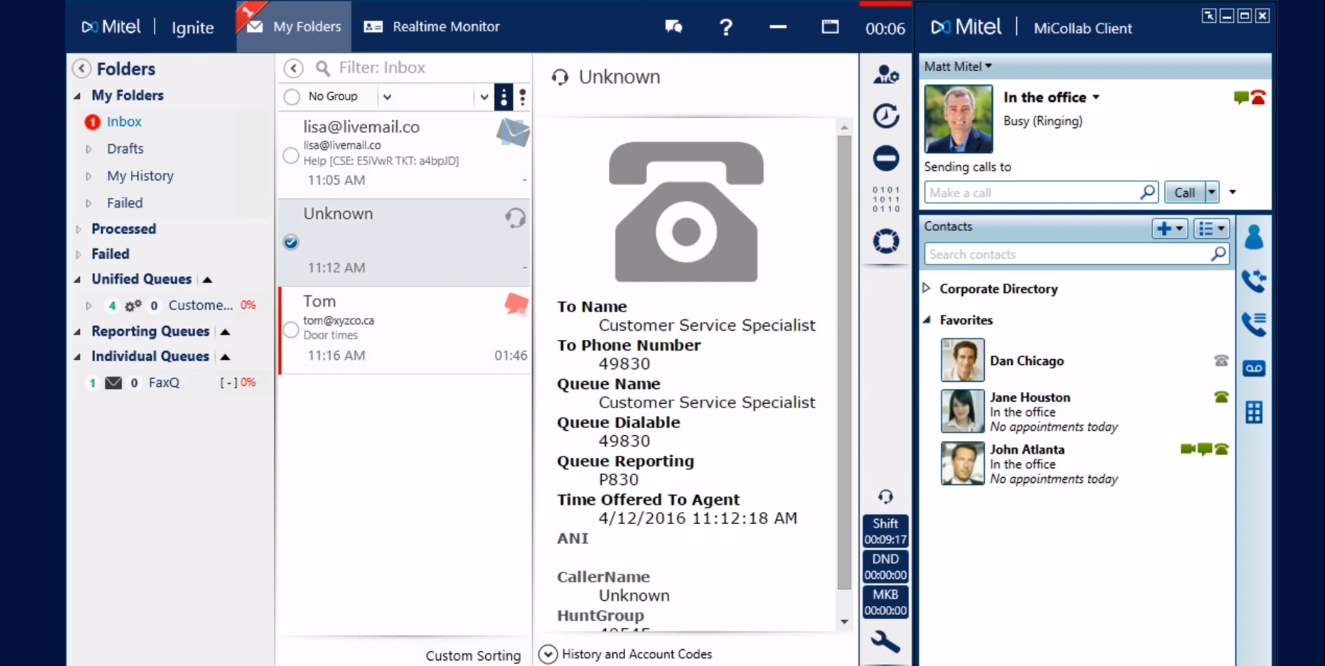The image size is (1325, 666).
Task: Expand Corporate Directory in MiCollab contacts
Action: coord(926,288)
